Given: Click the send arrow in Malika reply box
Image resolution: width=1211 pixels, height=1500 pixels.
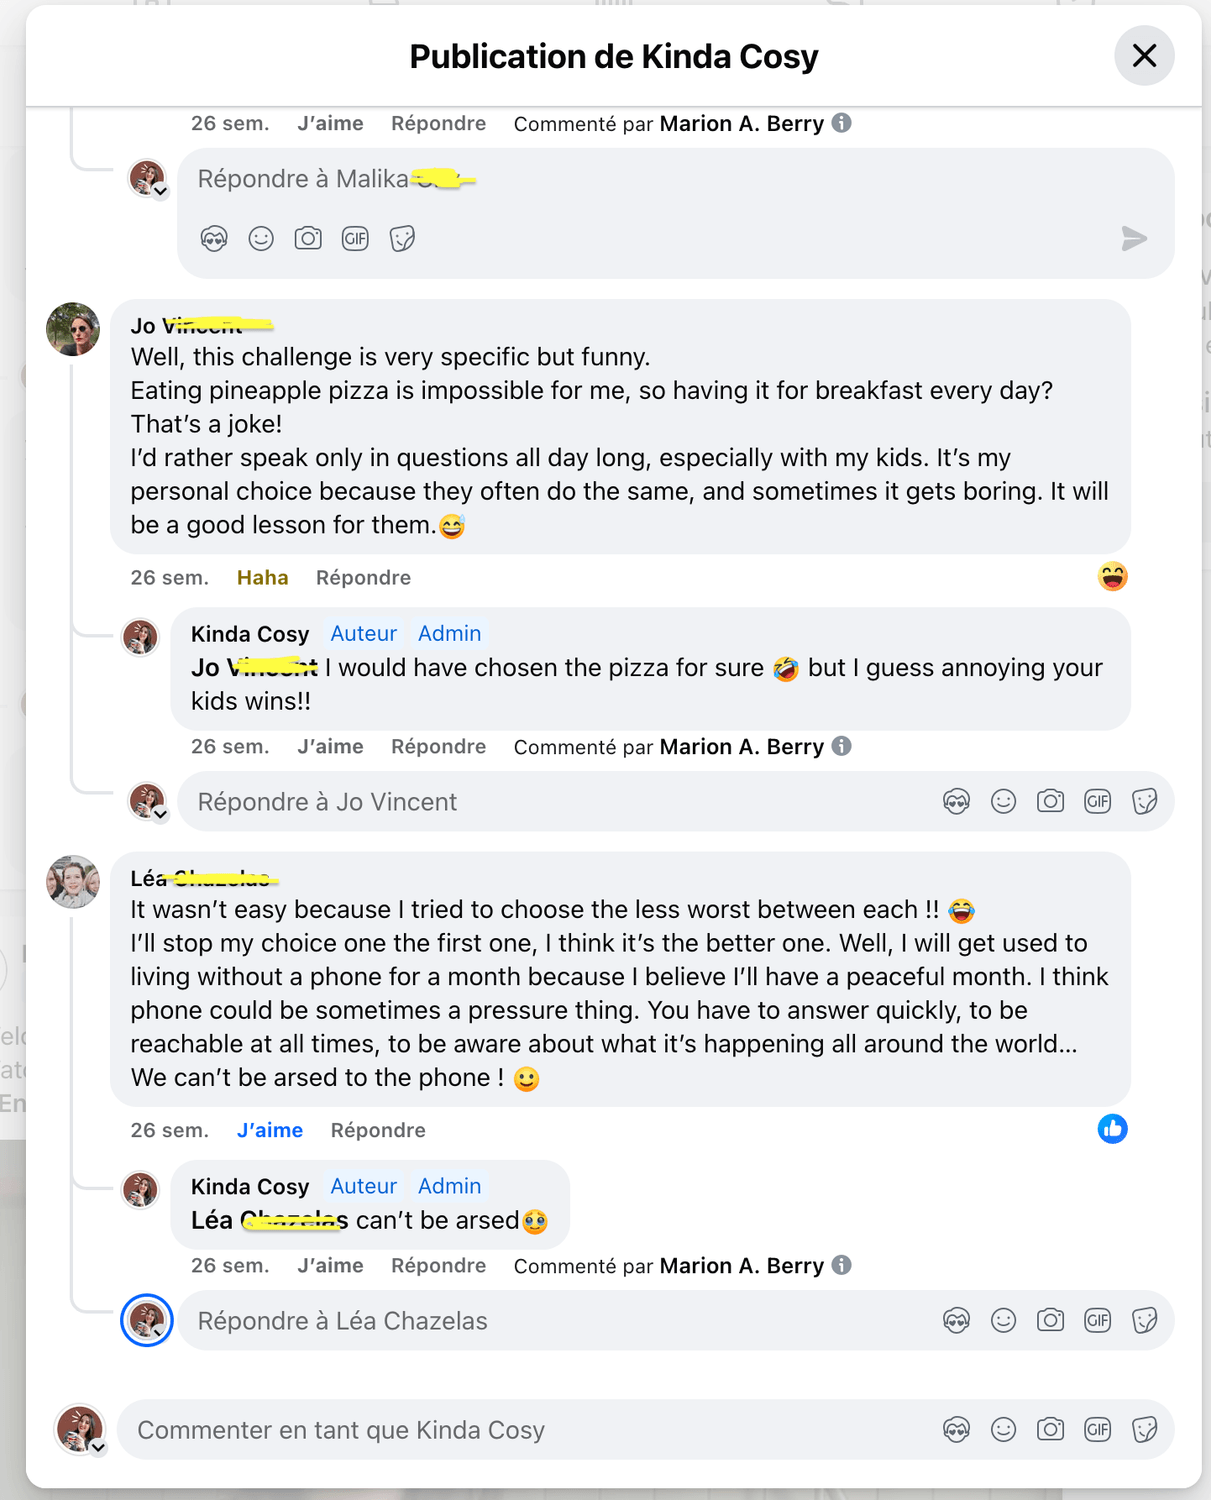Looking at the screenshot, I should [x=1133, y=239].
